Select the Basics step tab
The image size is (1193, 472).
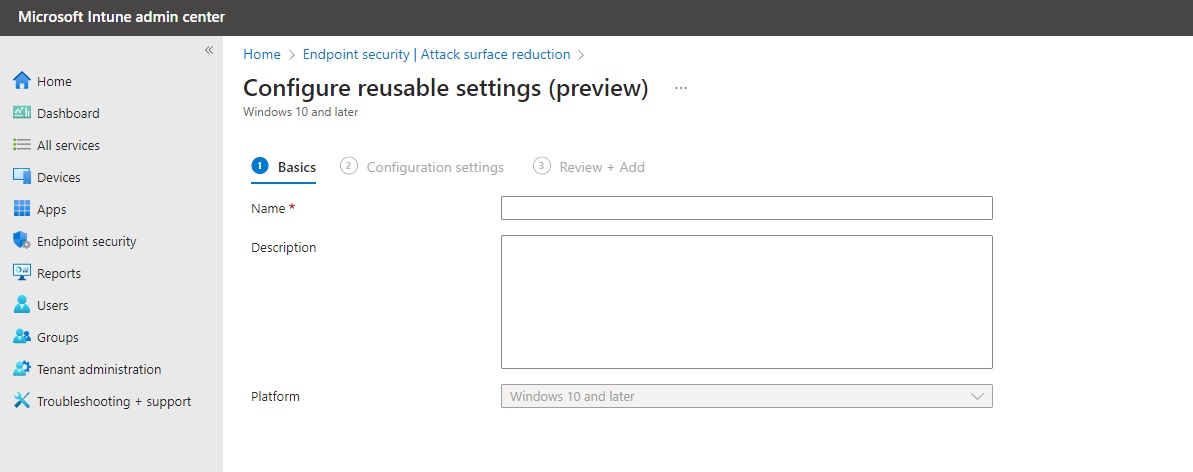(x=284, y=167)
